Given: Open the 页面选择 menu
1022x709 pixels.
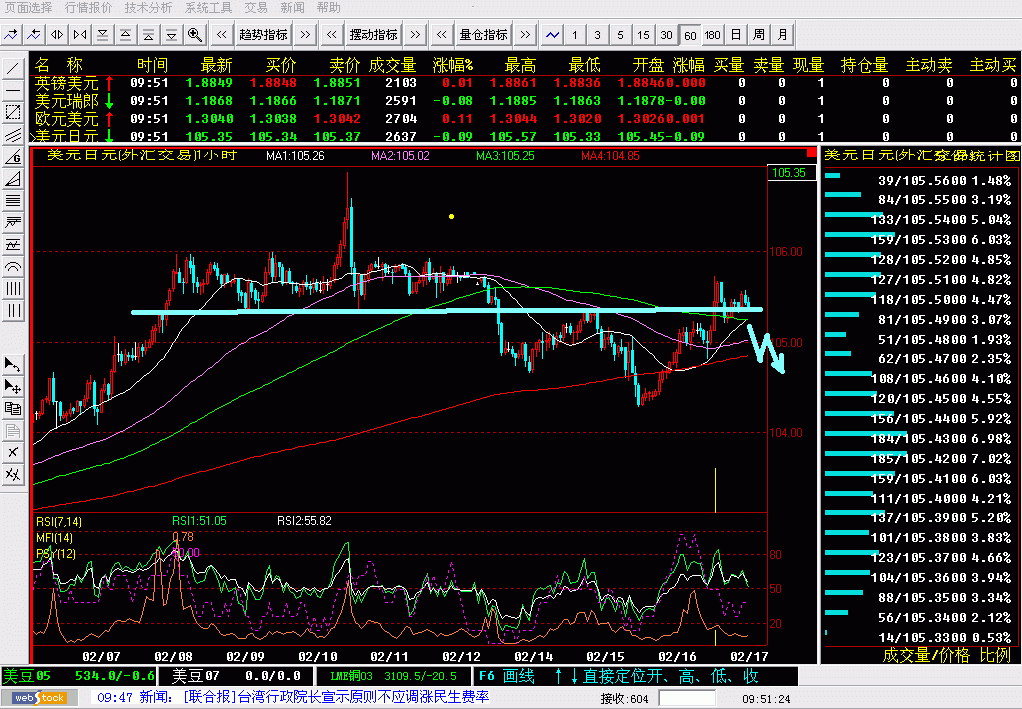Looking at the screenshot, I should coord(28,8).
